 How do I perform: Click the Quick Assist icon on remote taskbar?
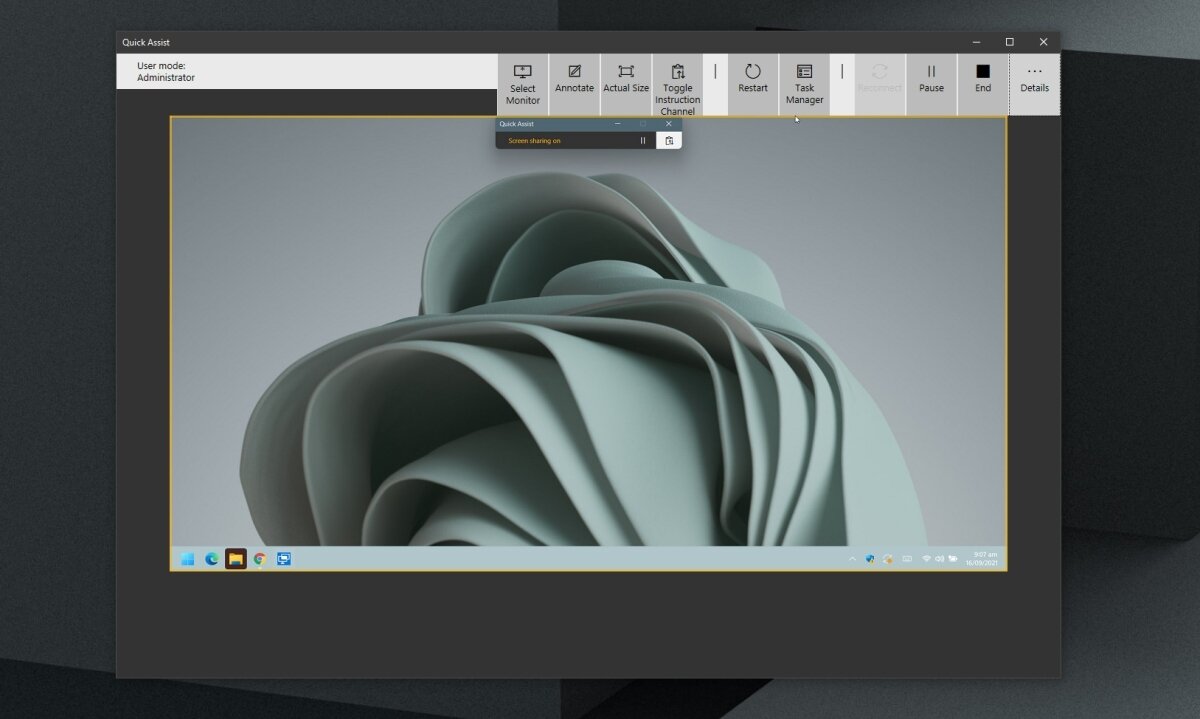pos(284,559)
